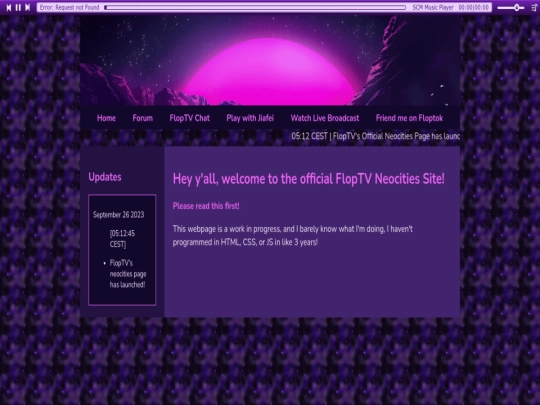Open FlopTV Chat page
The height and width of the screenshot is (405, 540).
tap(189, 118)
